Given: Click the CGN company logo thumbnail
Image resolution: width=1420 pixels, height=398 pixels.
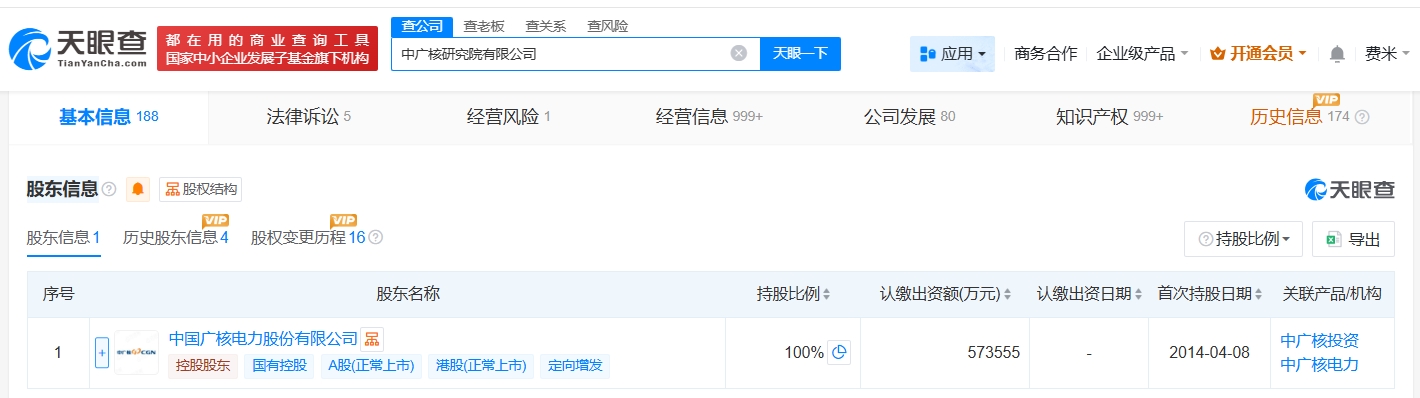Looking at the screenshot, I should pos(137,352).
